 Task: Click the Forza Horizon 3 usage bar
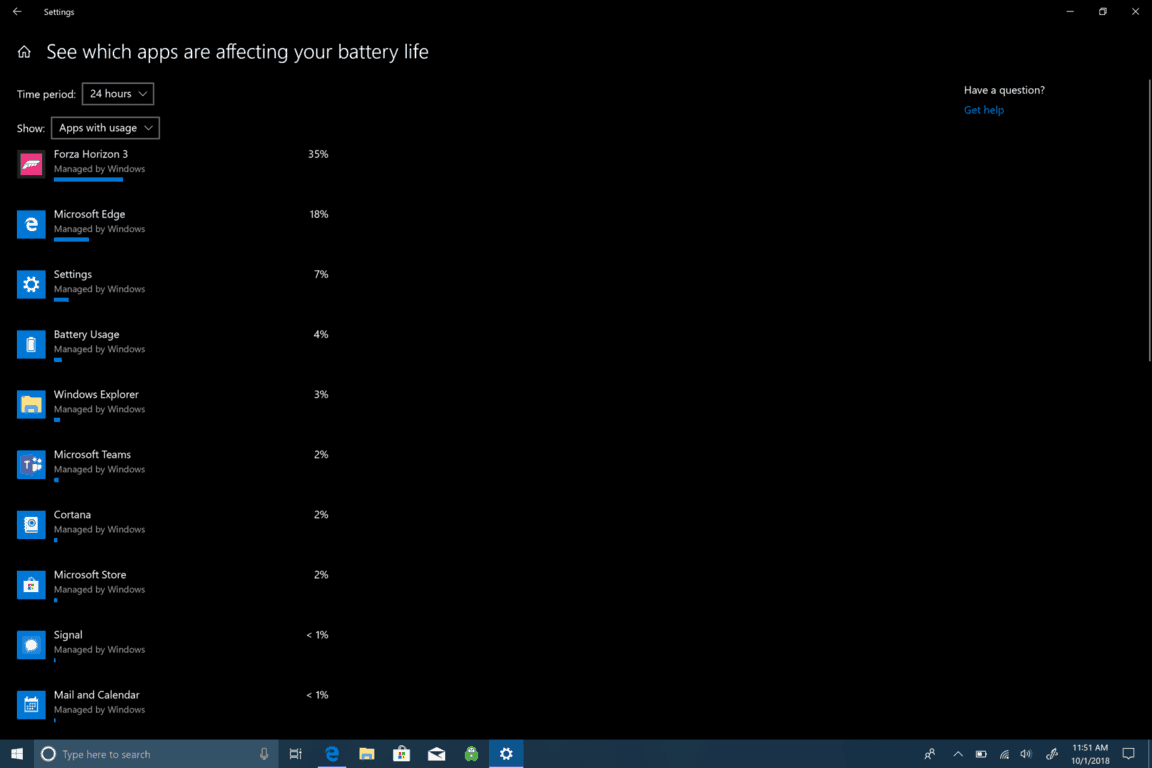tap(88, 180)
